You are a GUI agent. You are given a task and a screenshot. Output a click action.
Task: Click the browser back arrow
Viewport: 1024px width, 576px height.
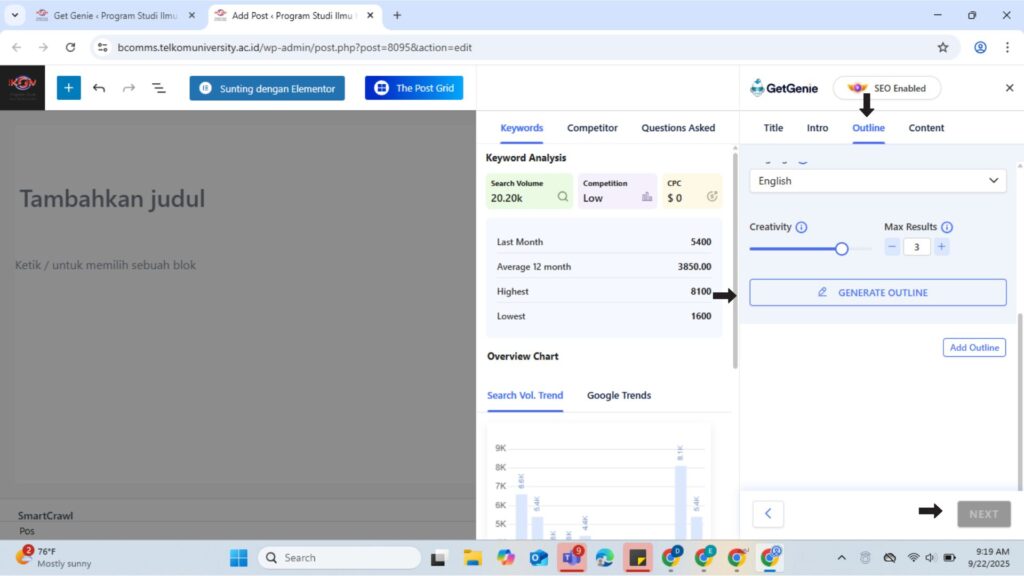(x=17, y=47)
